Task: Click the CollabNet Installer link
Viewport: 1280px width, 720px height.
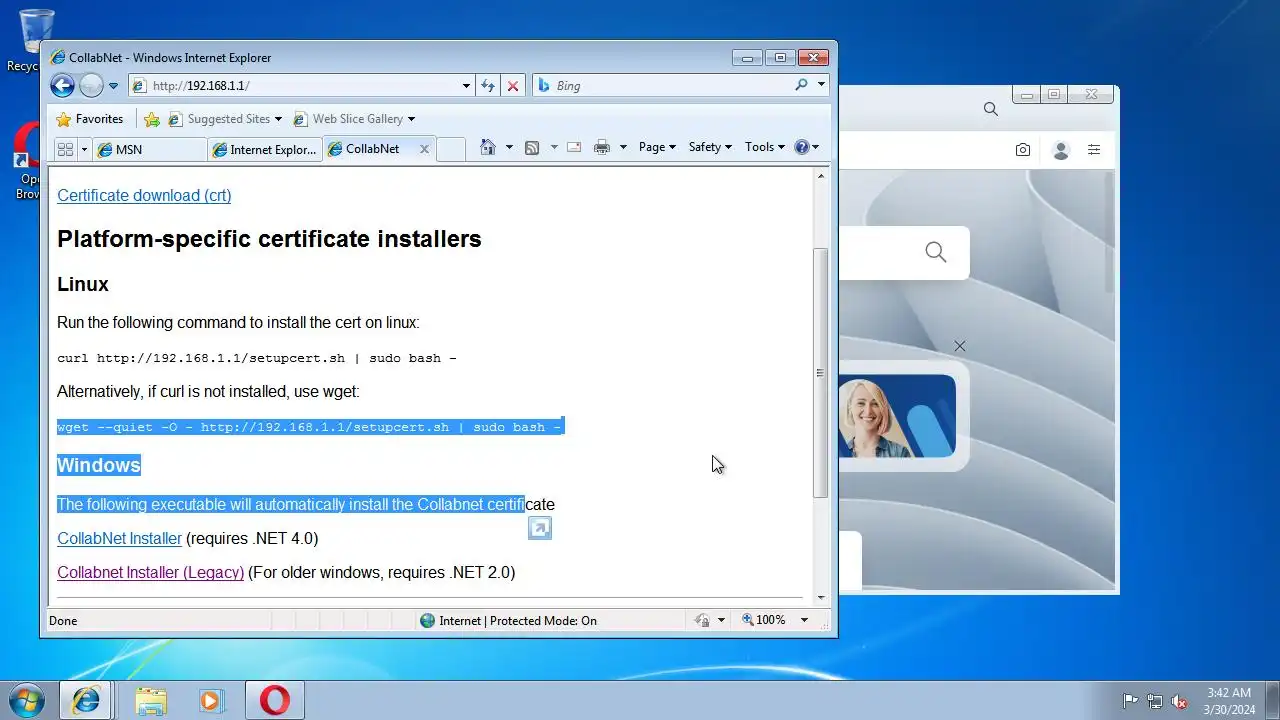Action: pyautogui.click(x=119, y=539)
